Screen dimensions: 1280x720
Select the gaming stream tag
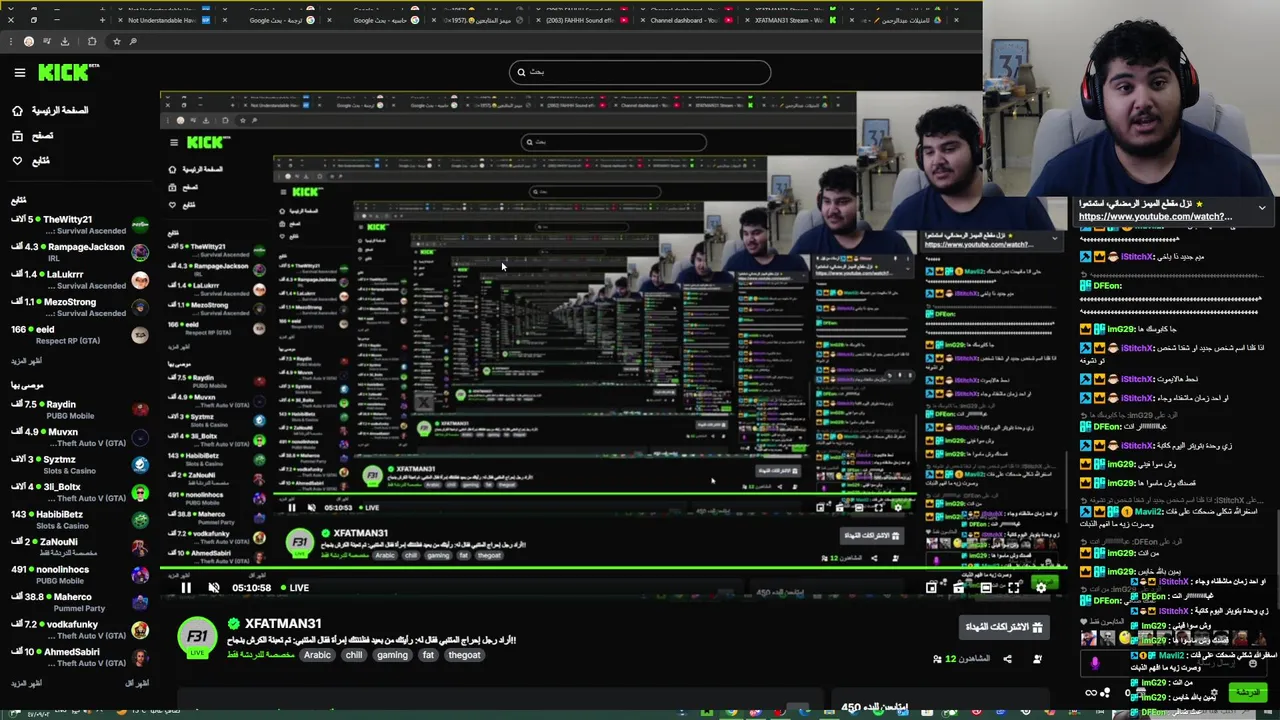[392, 655]
